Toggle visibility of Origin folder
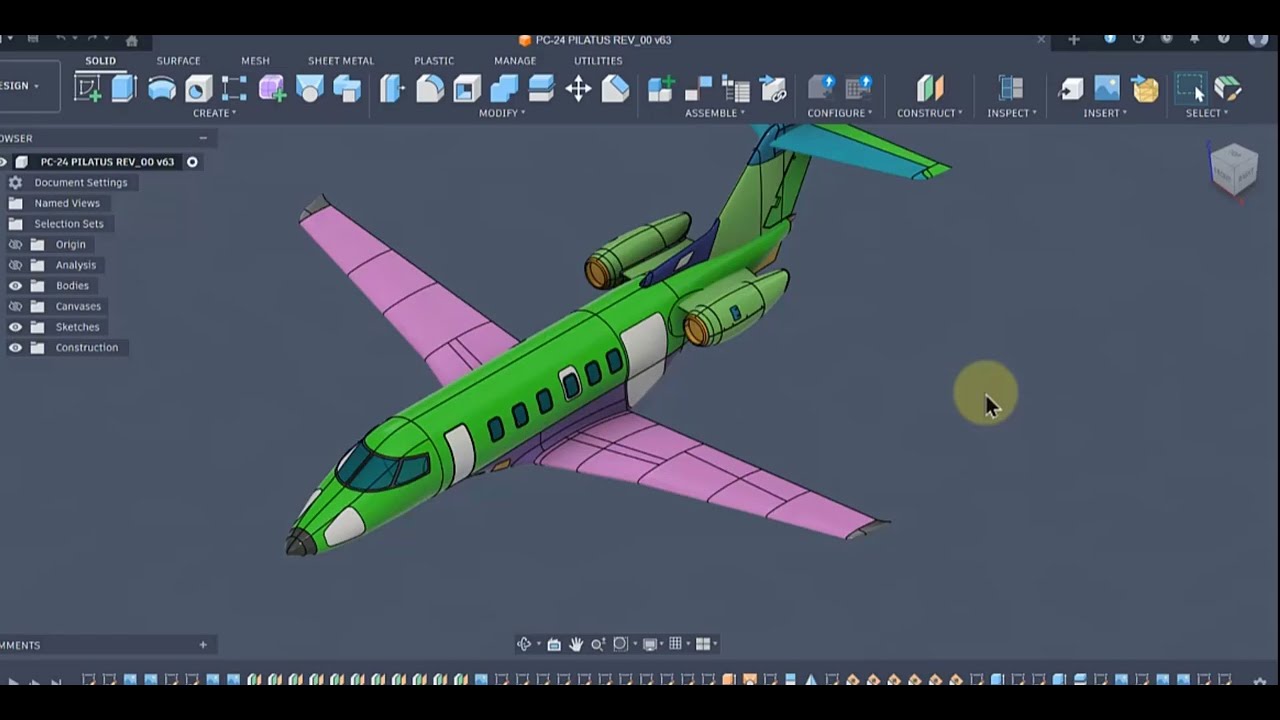This screenshot has height=720, width=1280. [15, 244]
